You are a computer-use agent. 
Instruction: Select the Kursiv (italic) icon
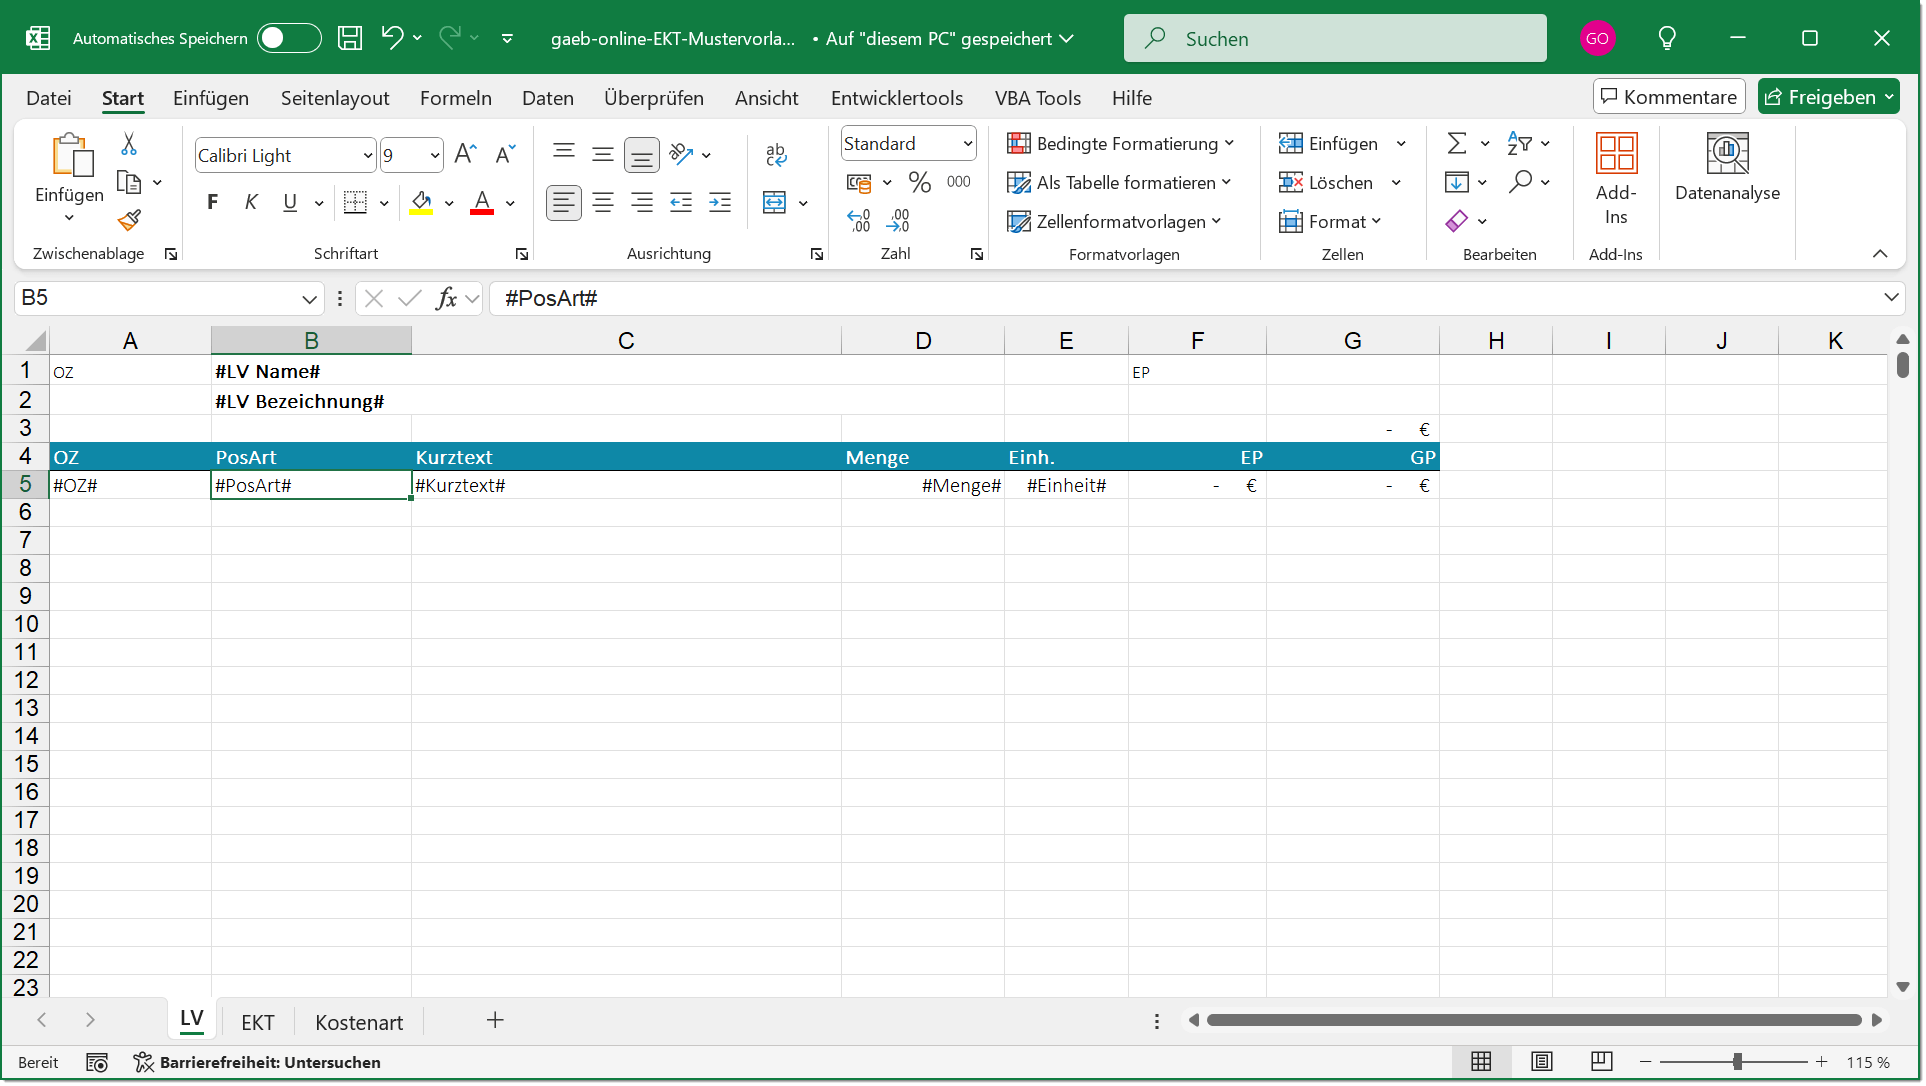click(x=251, y=202)
